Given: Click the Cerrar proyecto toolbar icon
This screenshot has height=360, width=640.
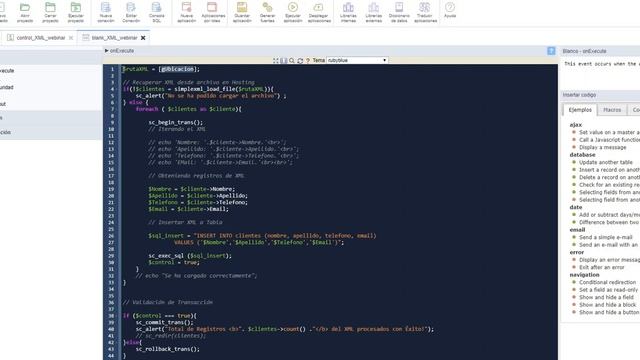Looking at the screenshot, I should tap(50, 12).
